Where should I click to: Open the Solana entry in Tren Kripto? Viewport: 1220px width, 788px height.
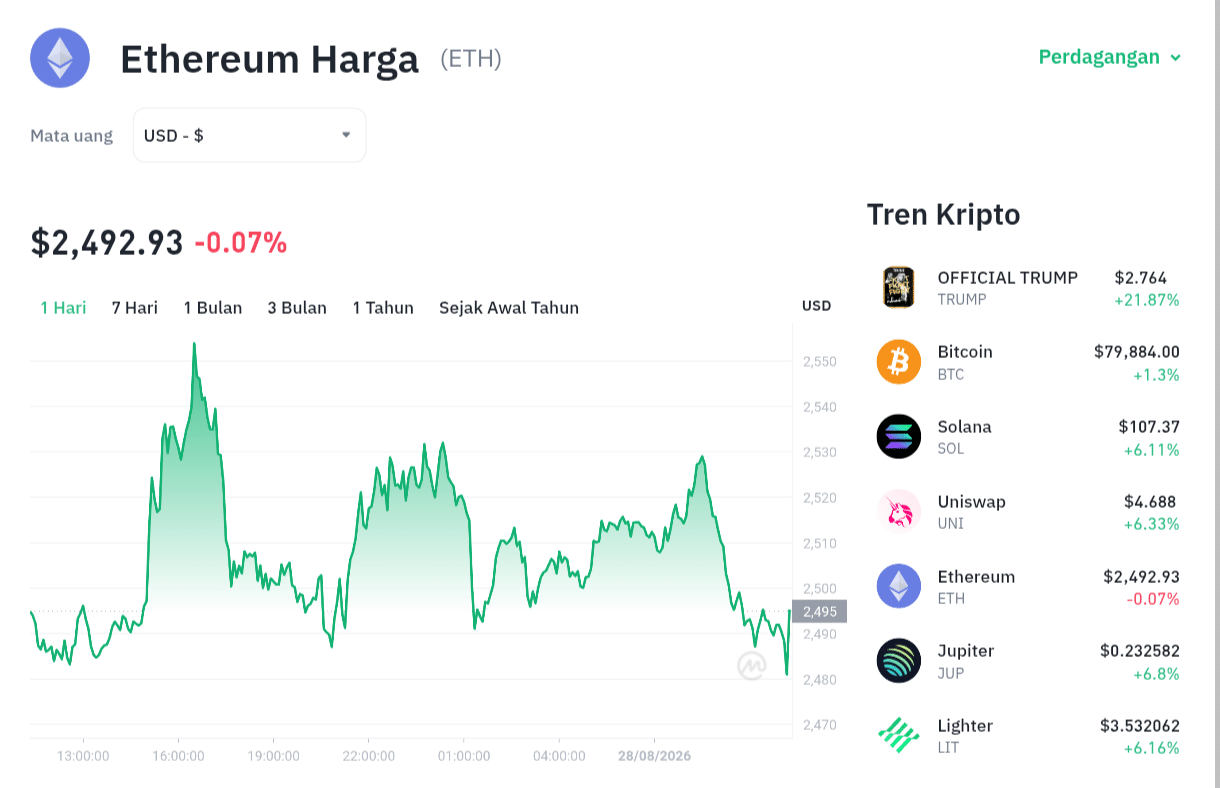[x=1028, y=437]
